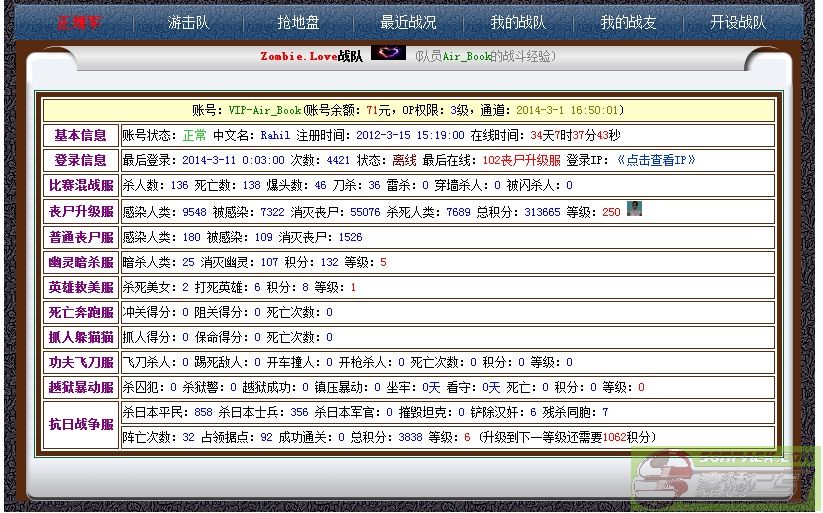Viewport: 823px width, 513px height.
Task: Open 我的战队 in the navigation bar
Action: coord(518,22)
